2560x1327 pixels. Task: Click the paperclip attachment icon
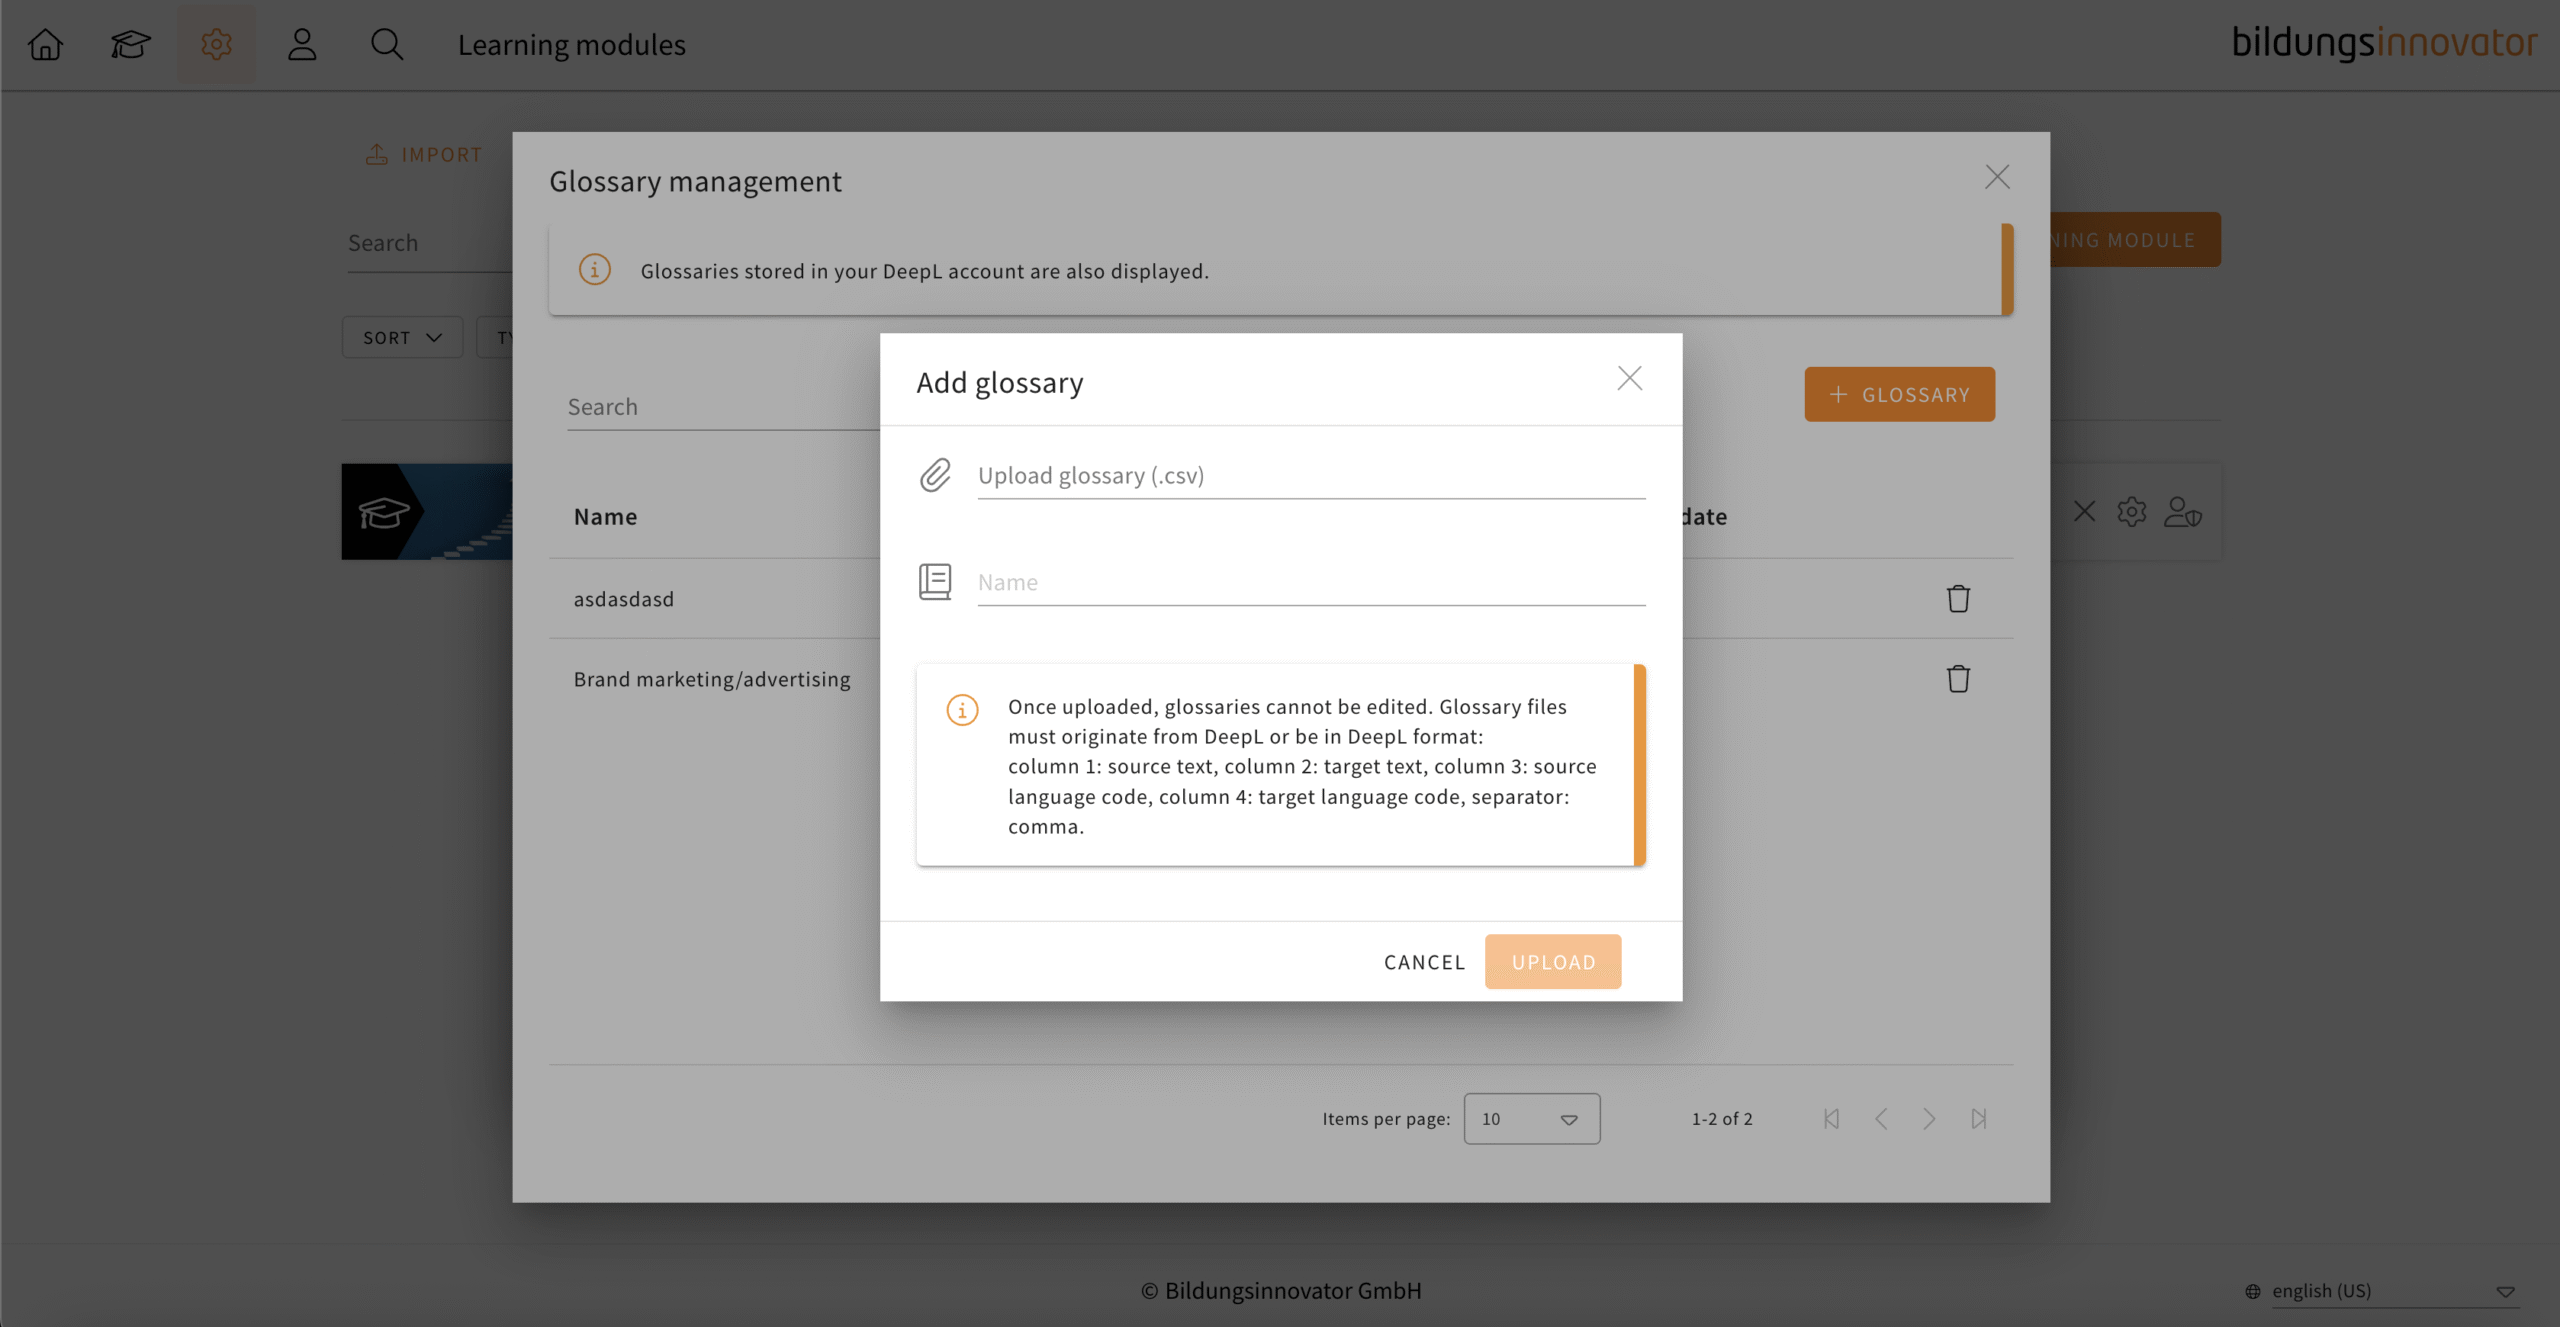[935, 475]
